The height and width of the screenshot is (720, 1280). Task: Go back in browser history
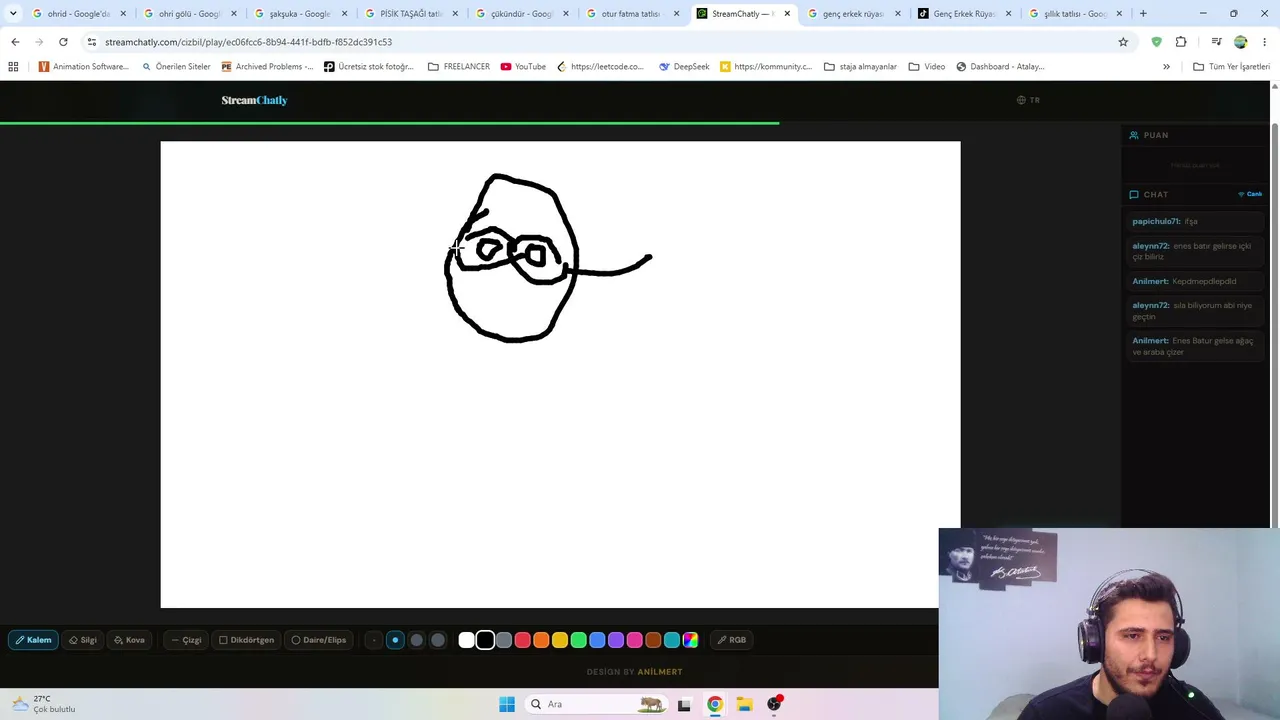[x=15, y=42]
